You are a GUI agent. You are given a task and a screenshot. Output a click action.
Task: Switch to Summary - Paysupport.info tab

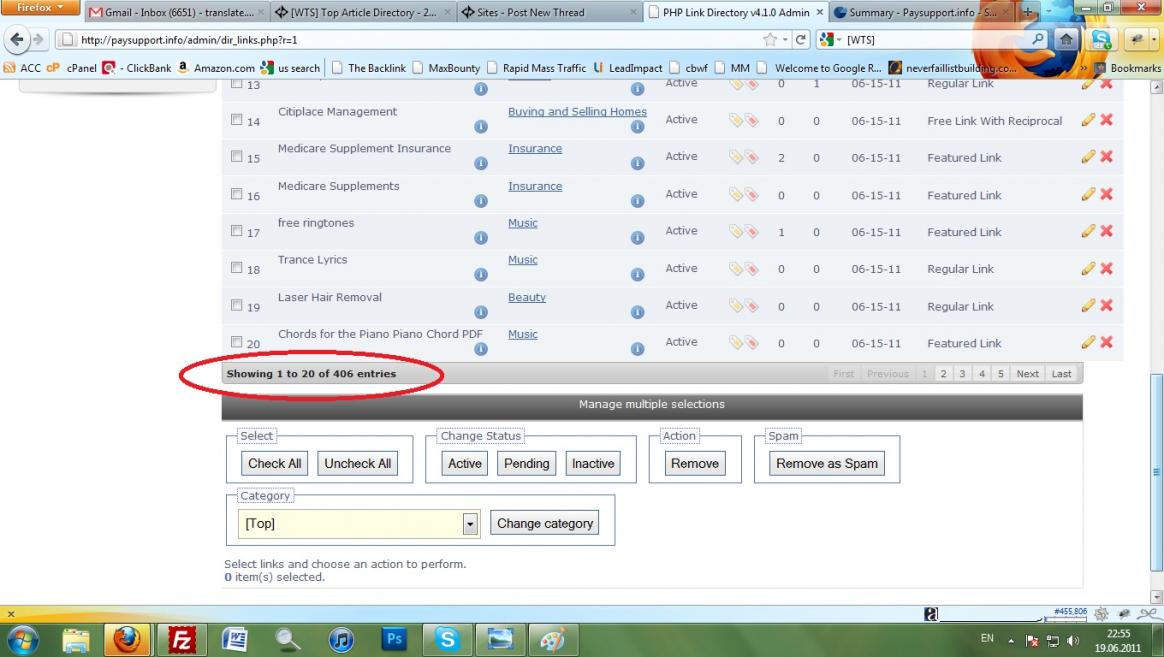(923, 12)
